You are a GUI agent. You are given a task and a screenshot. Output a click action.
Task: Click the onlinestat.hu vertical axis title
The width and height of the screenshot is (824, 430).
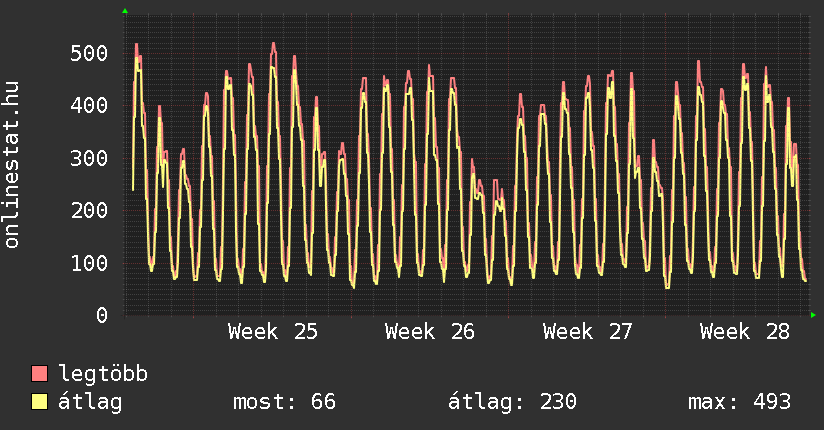pos(11,164)
